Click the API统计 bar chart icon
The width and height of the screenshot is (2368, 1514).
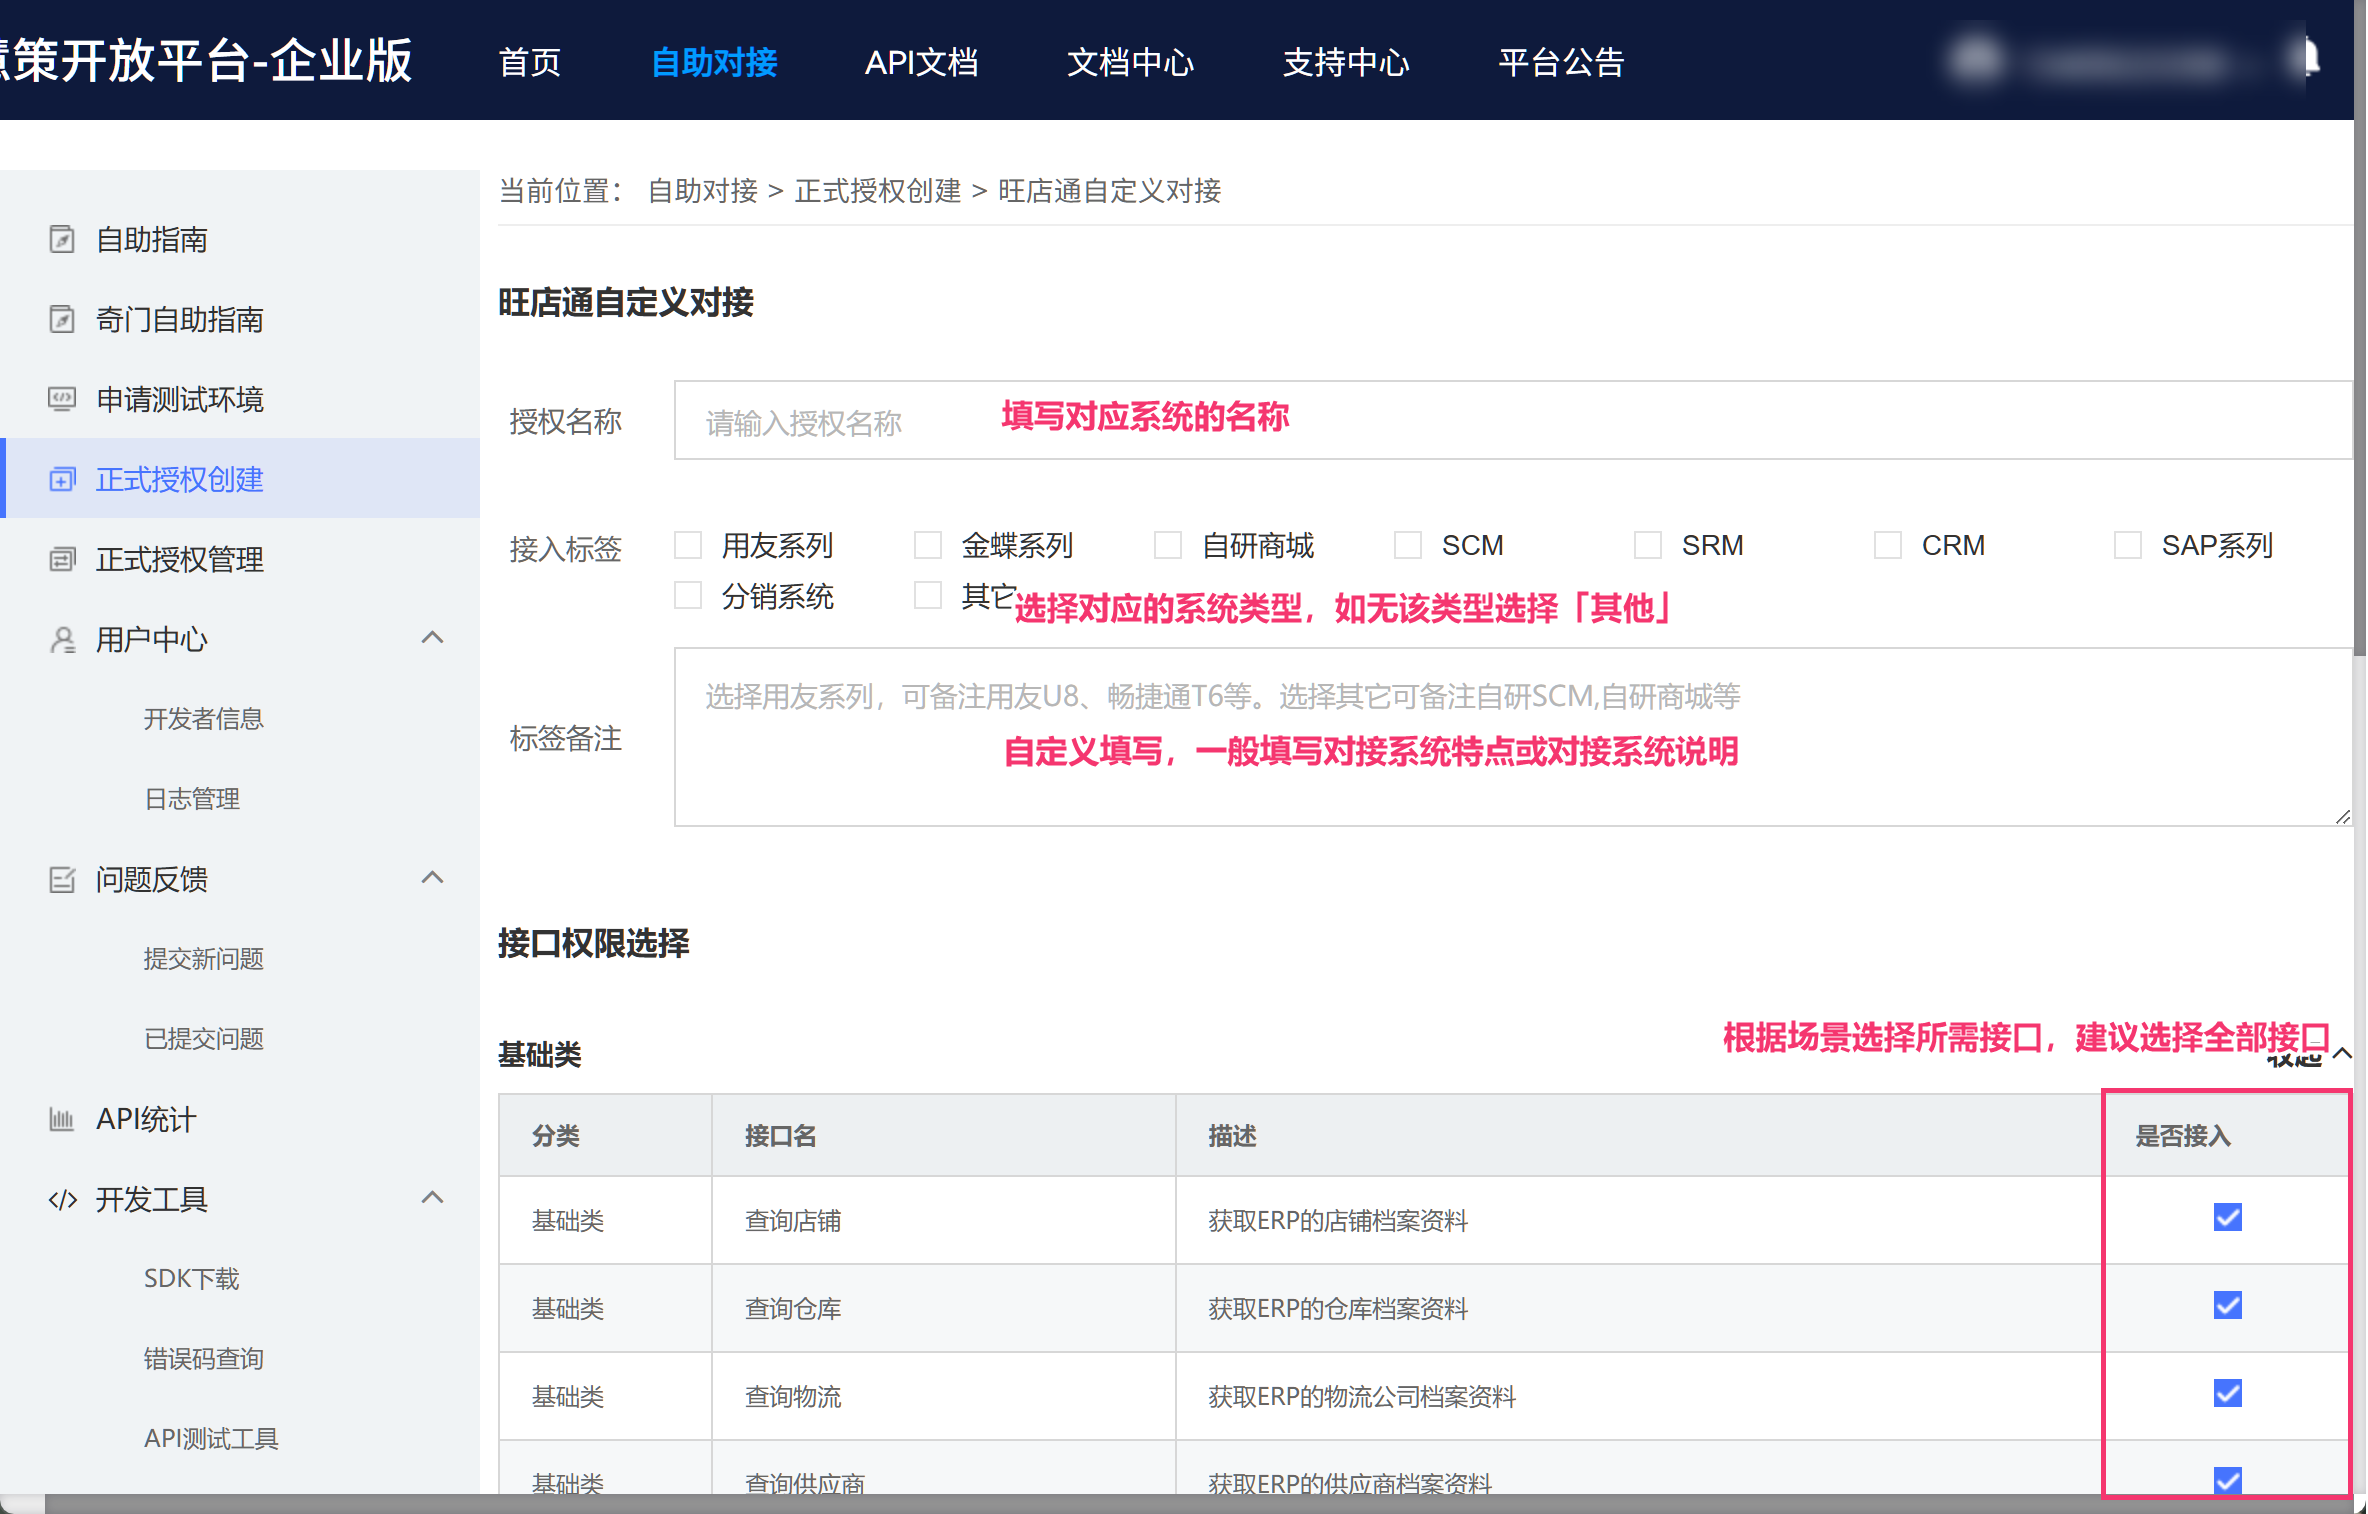click(x=62, y=1119)
